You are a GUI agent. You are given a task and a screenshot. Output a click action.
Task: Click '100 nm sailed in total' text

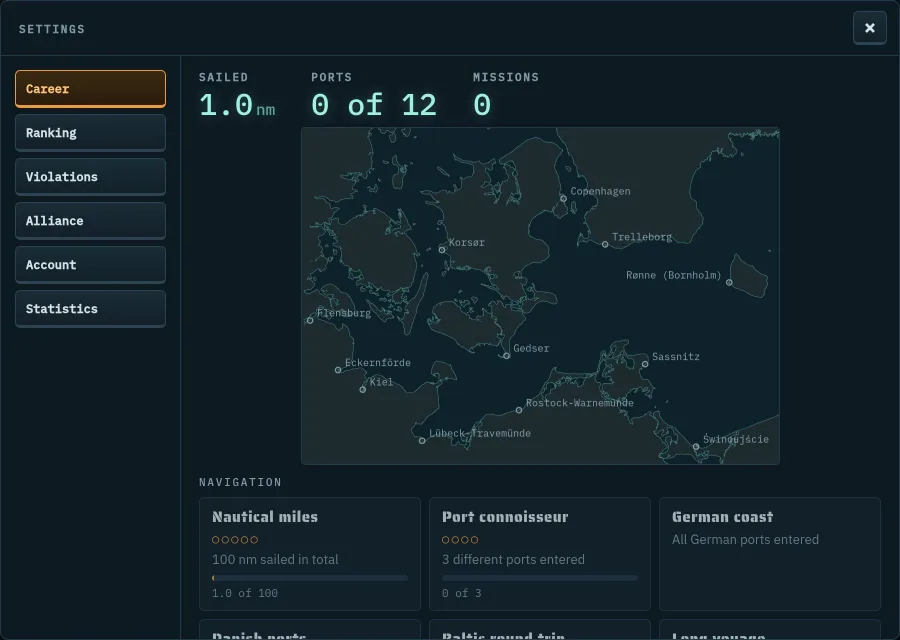(x=275, y=560)
